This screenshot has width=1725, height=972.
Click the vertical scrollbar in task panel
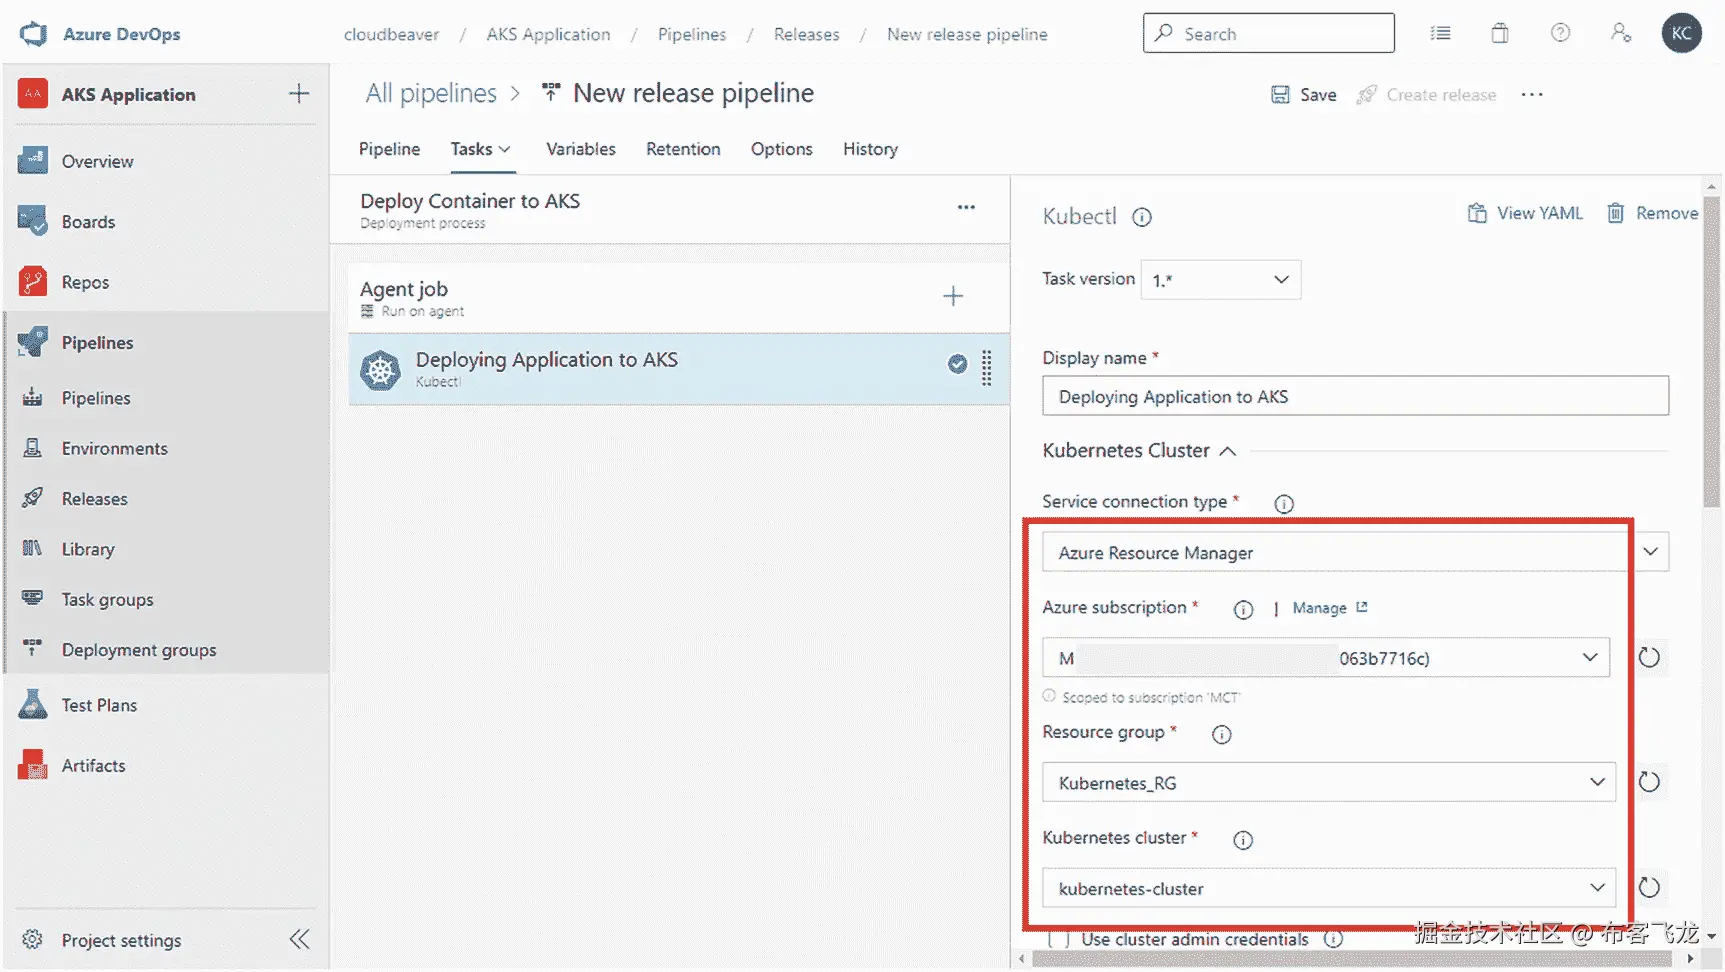(1712, 350)
